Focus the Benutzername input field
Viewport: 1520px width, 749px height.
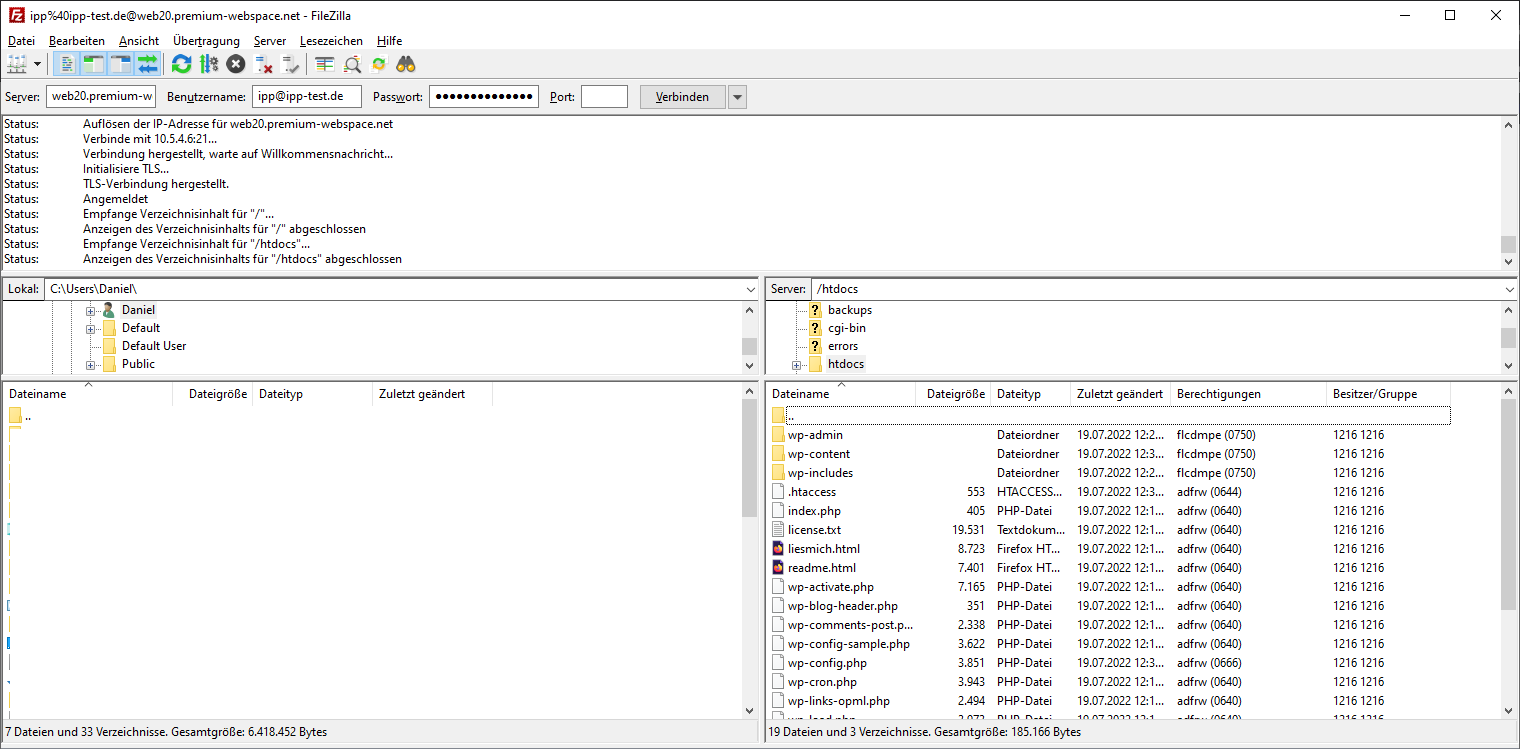tap(306, 97)
